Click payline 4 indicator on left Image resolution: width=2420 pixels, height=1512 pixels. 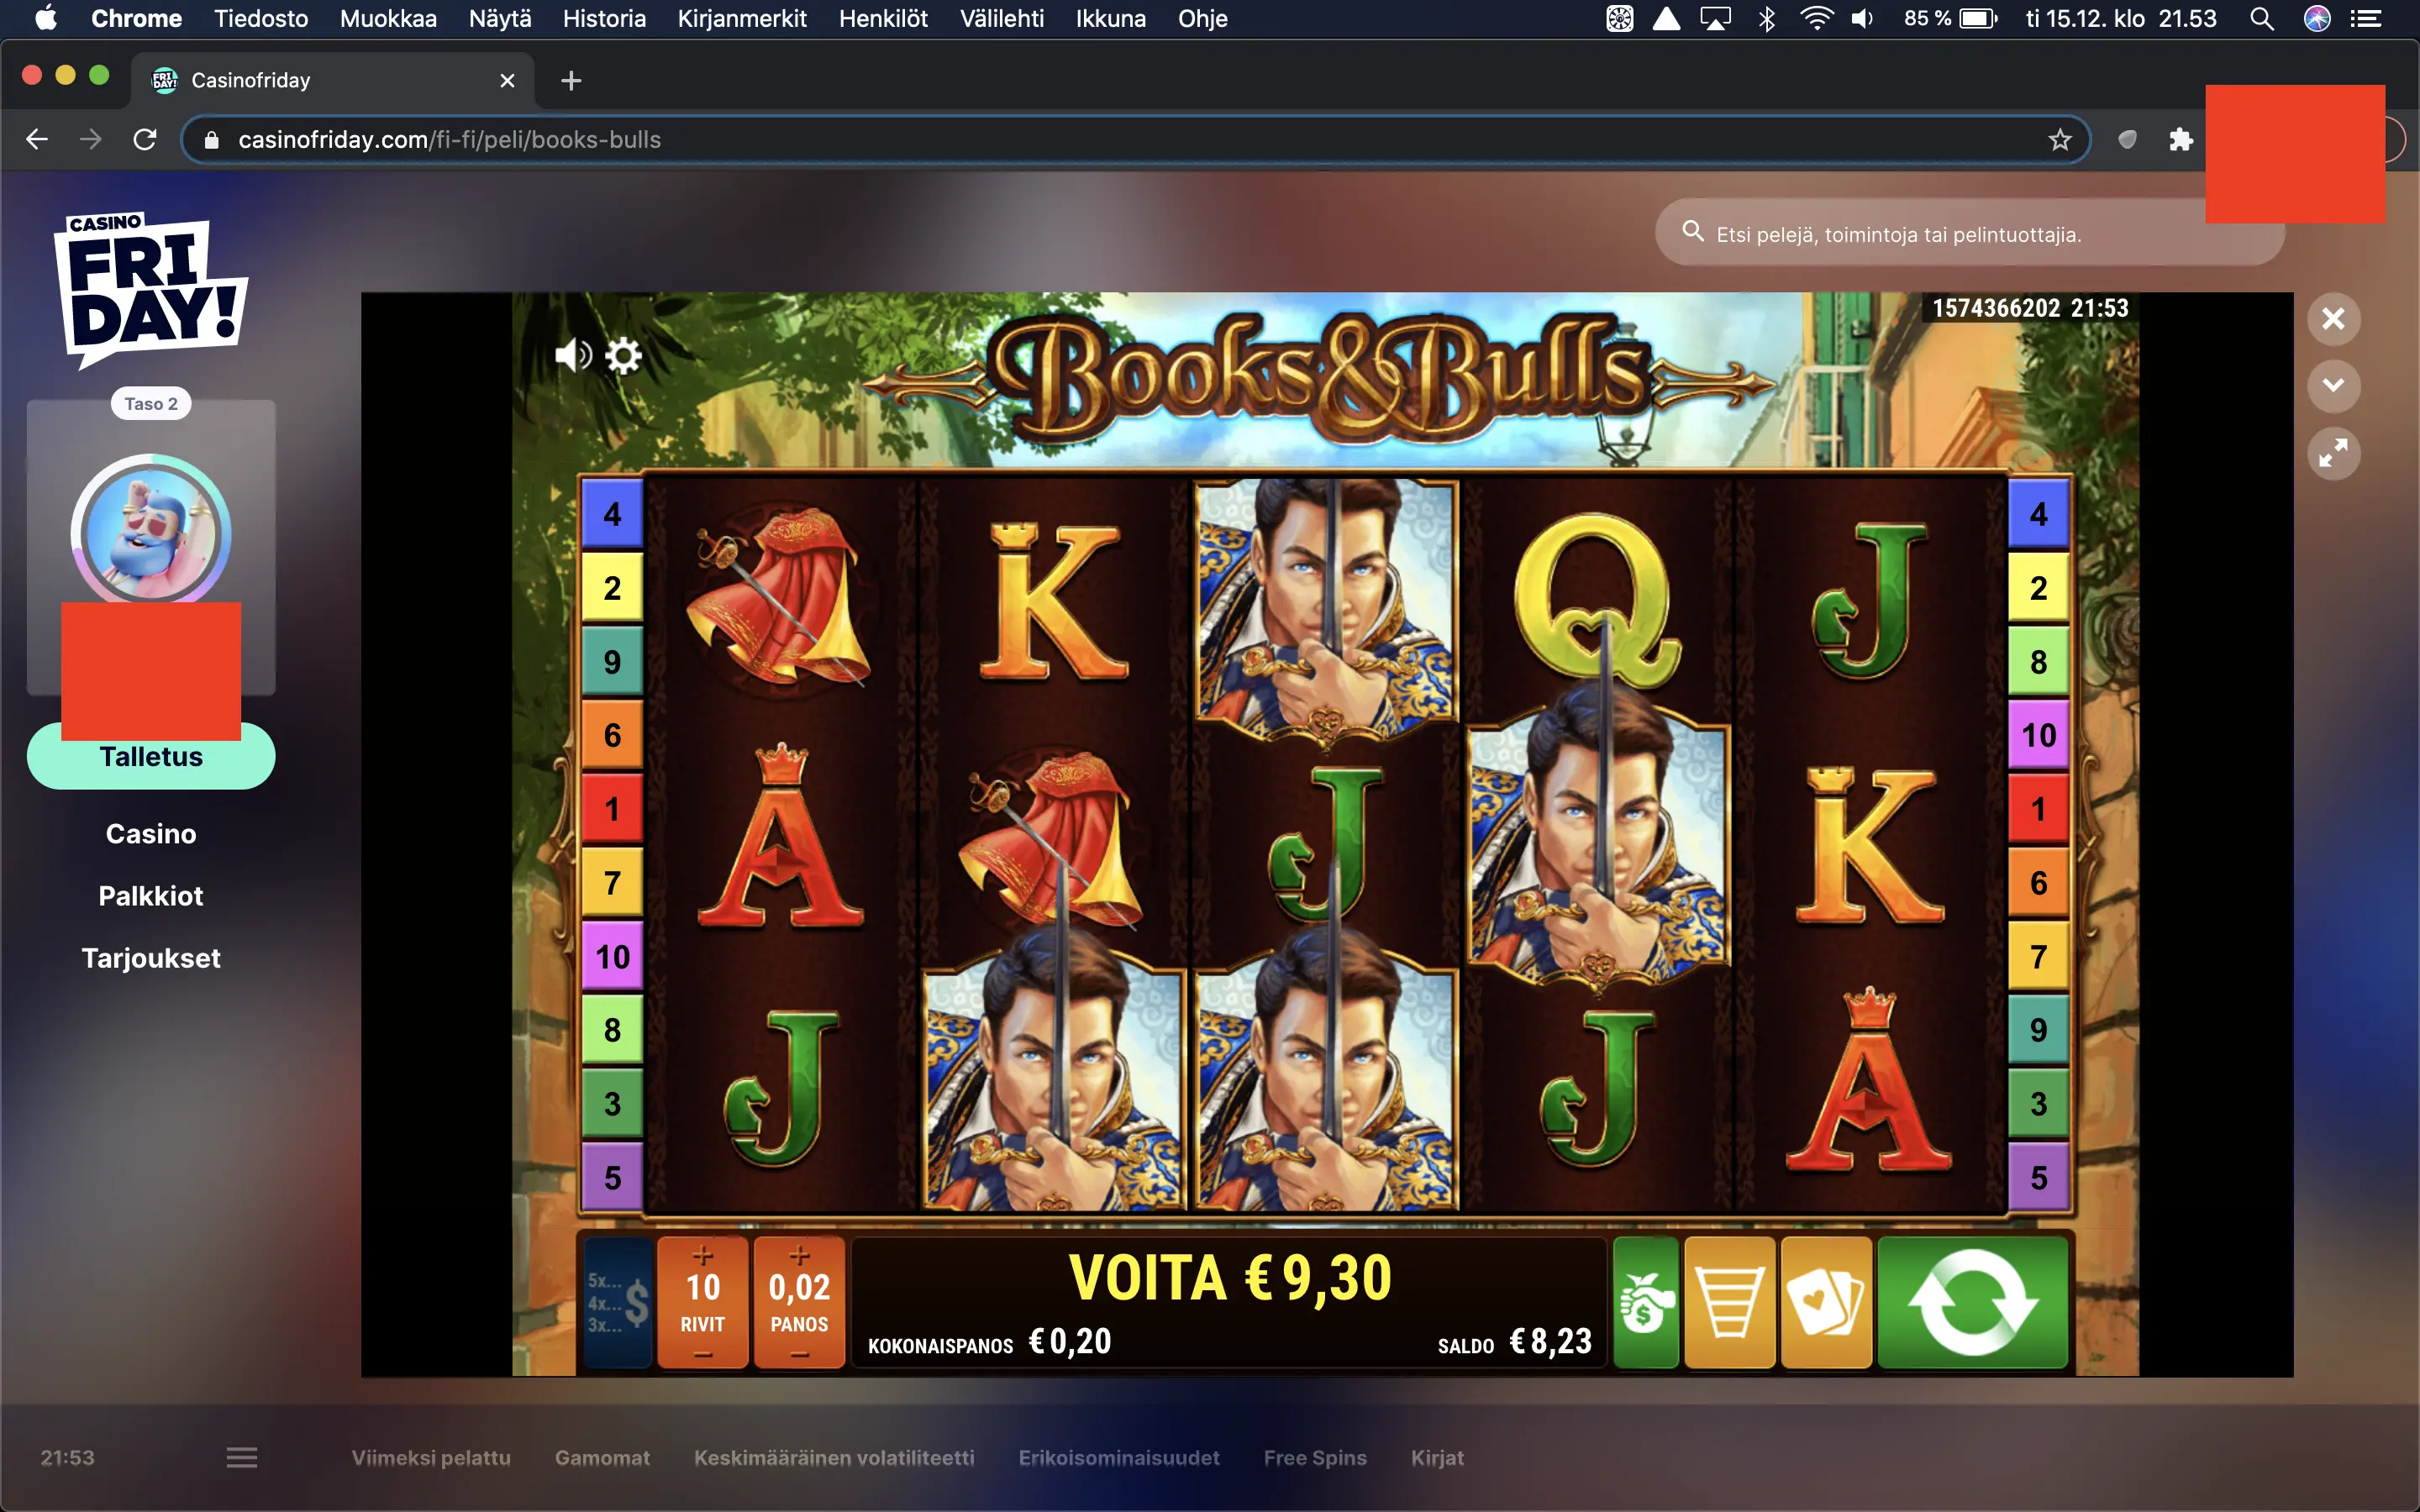coord(612,514)
